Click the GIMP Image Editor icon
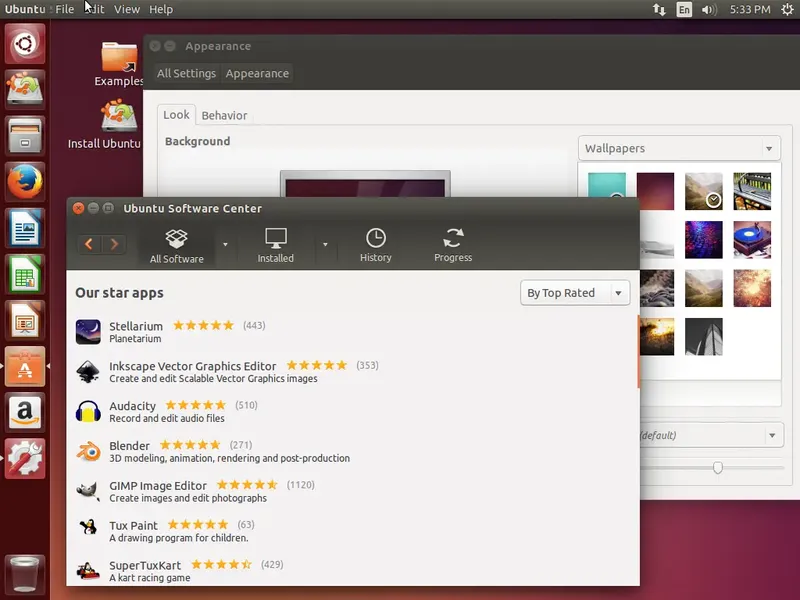The width and height of the screenshot is (800, 600). 88,490
